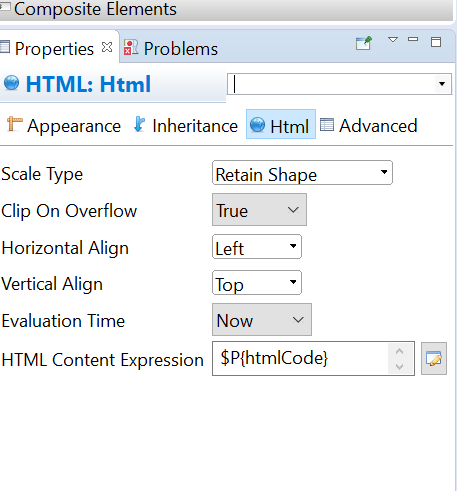The image size is (457, 491).
Task: Maximize the Properties panel
Action: 436,42
